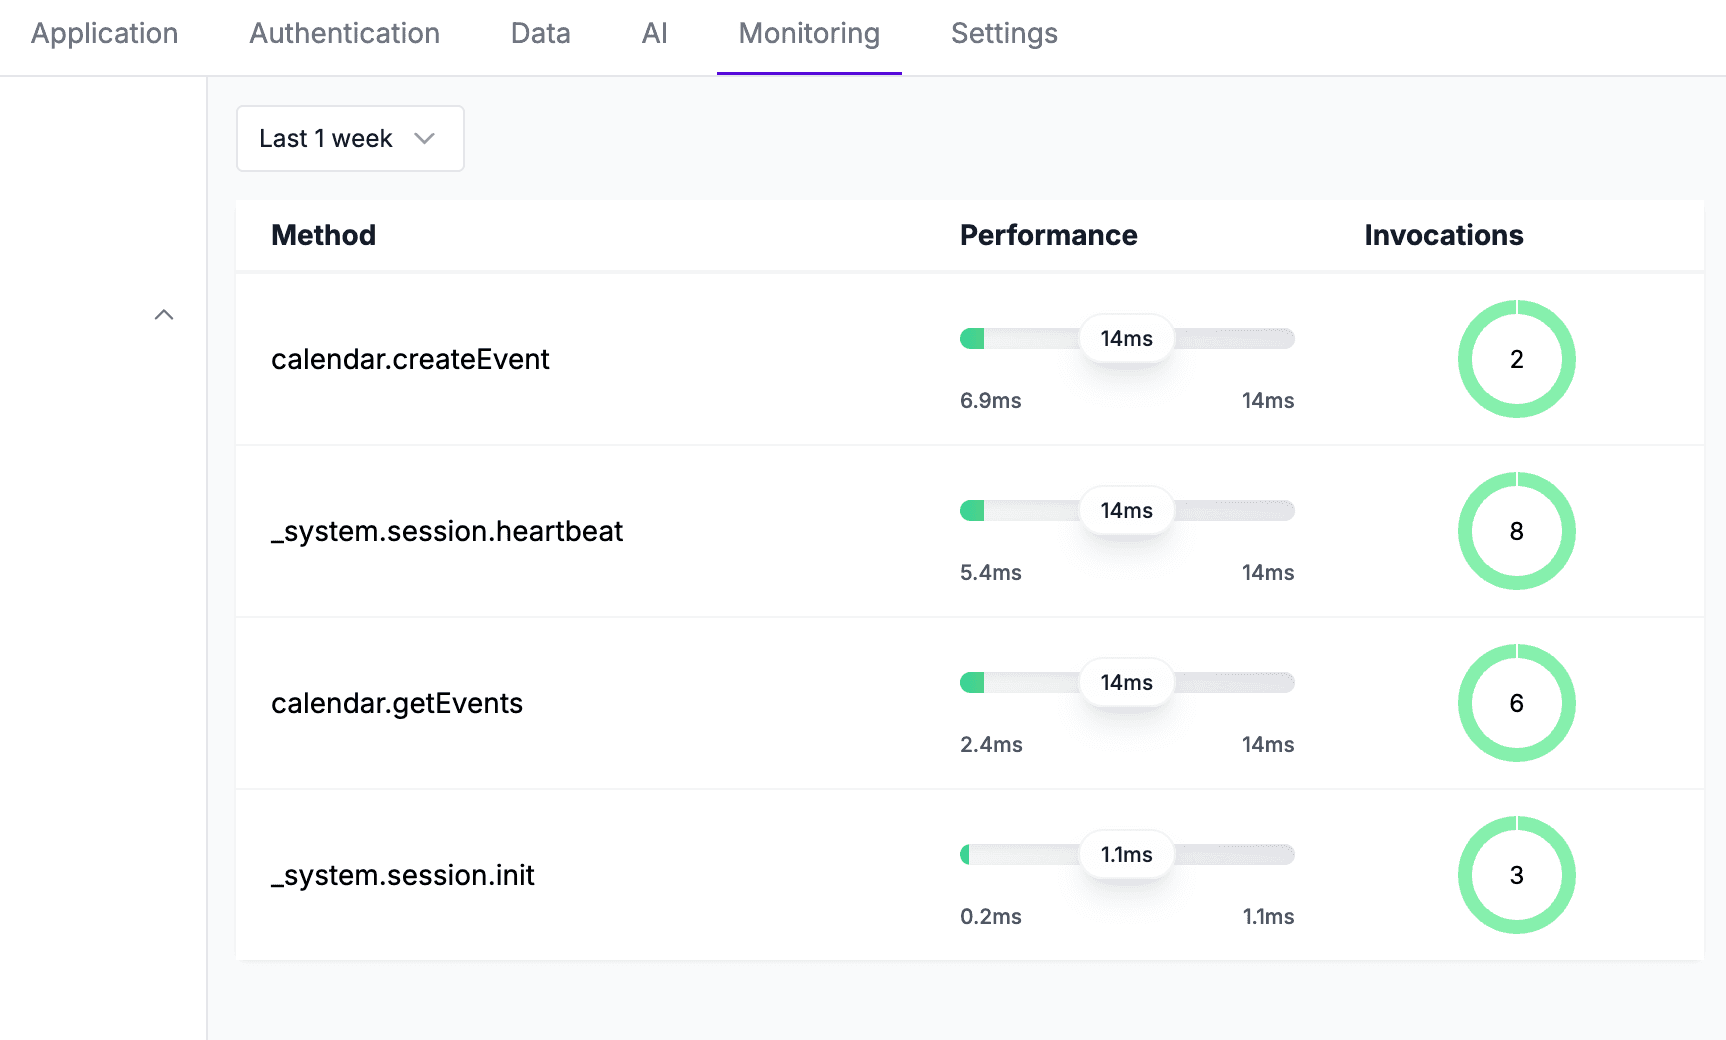Go to the Application tab
1726x1040 pixels.
[x=104, y=33]
